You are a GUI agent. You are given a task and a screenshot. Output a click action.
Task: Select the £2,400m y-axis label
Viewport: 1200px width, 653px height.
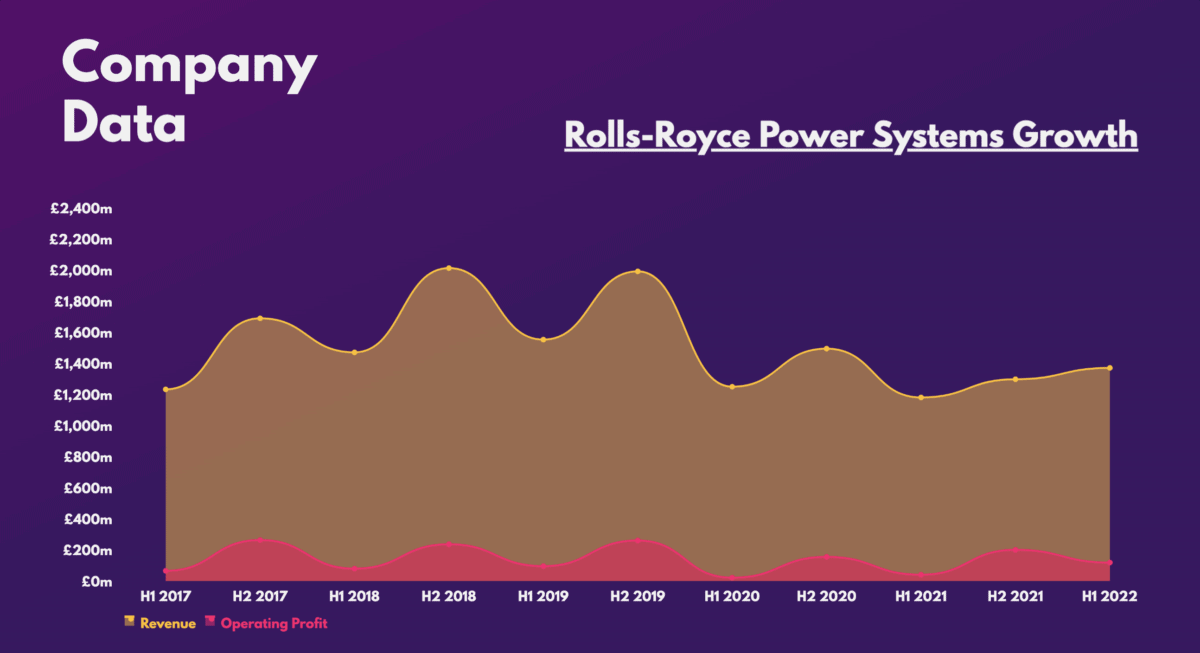point(81,209)
